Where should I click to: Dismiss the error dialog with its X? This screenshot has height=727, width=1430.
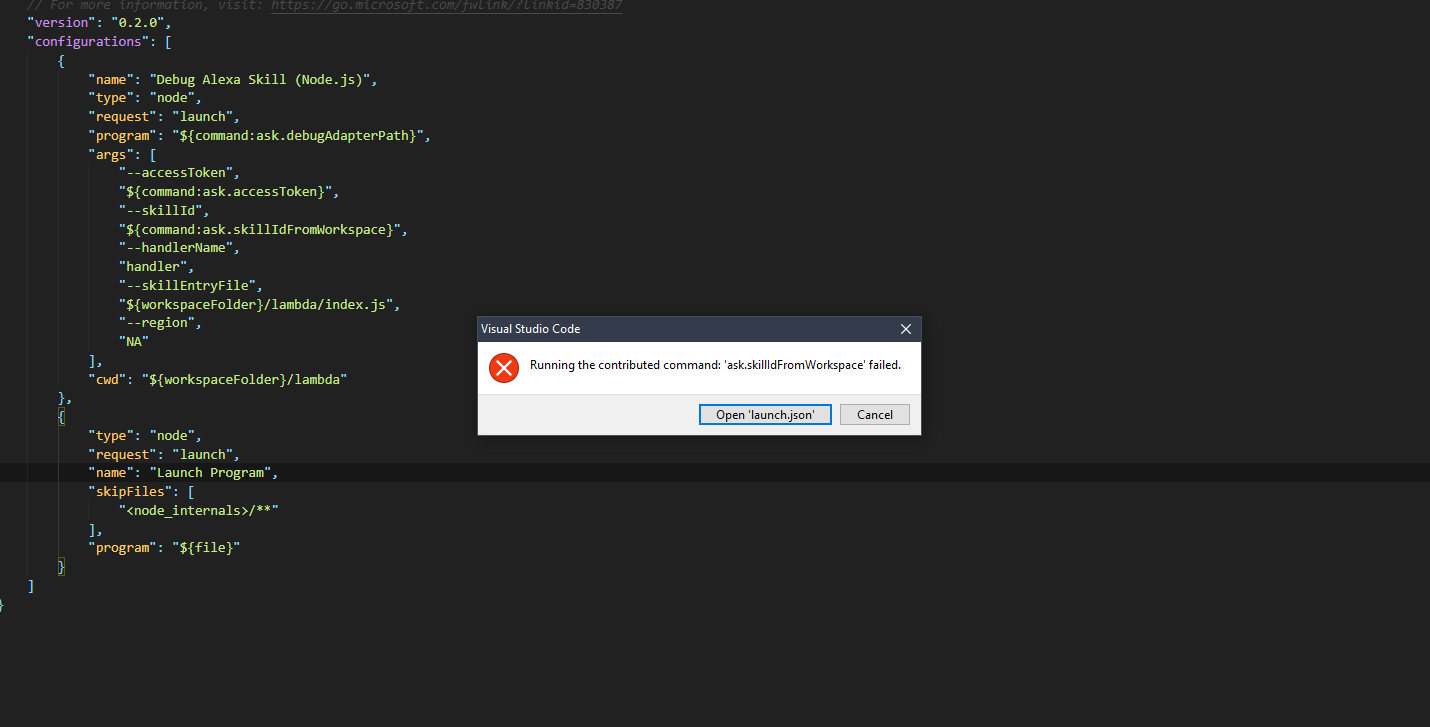click(906, 328)
